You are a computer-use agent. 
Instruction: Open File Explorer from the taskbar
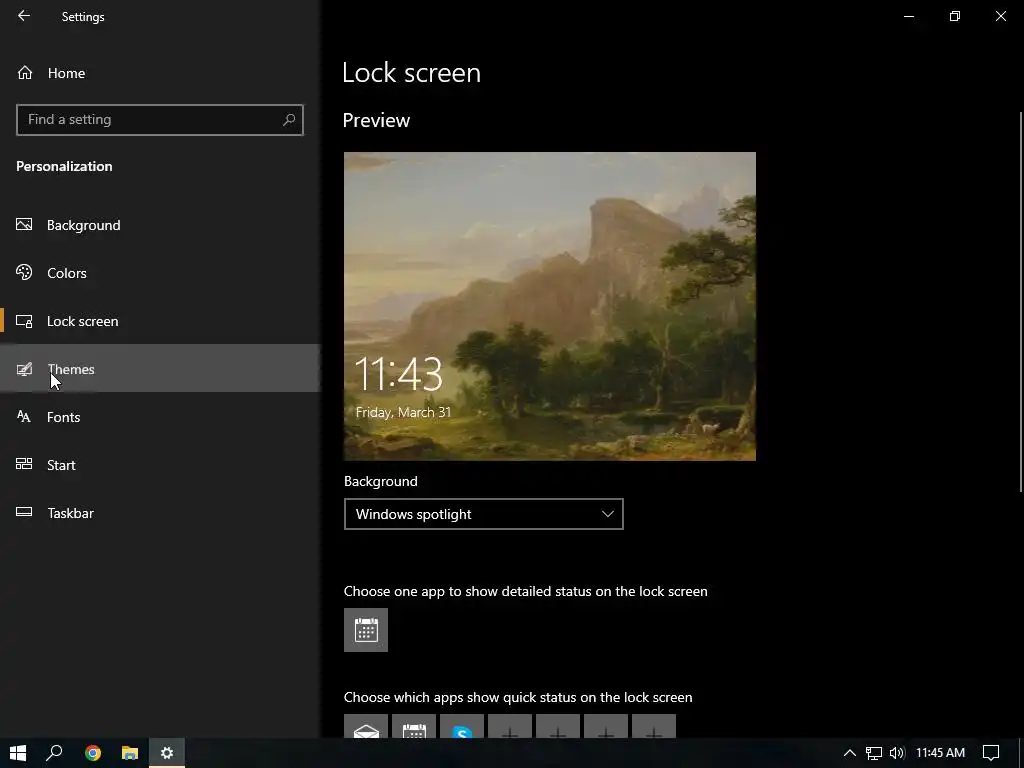pyautogui.click(x=130, y=753)
